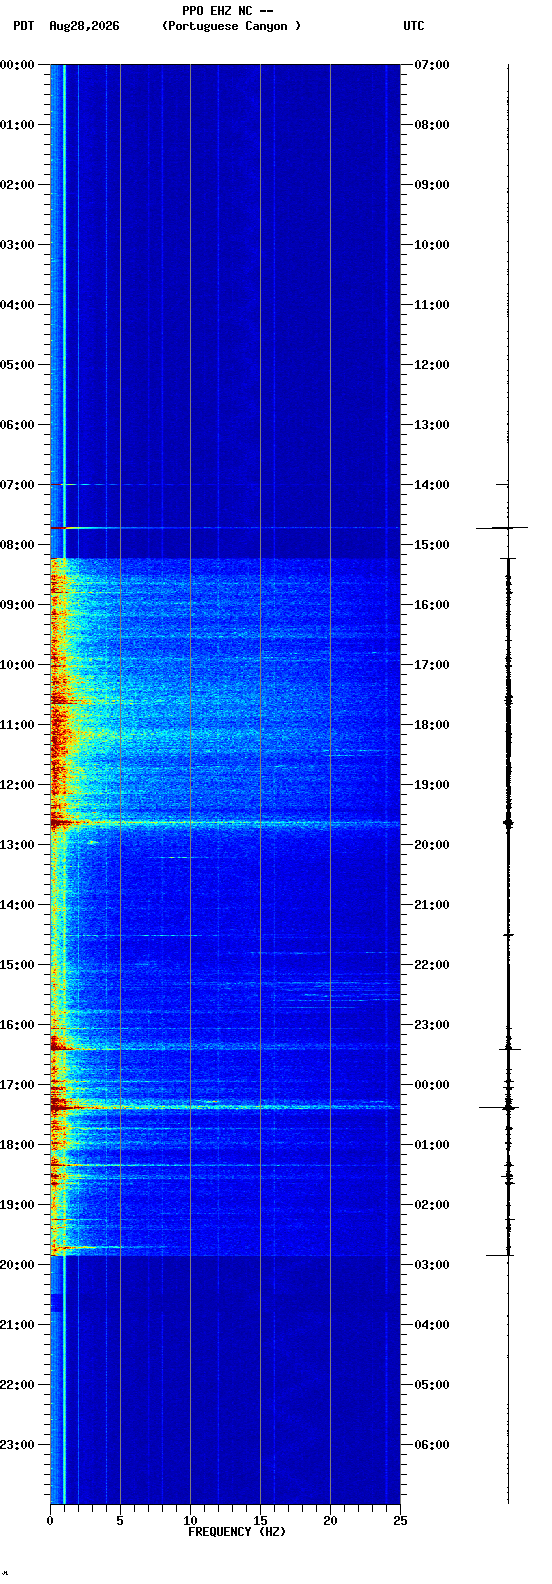Click the PDT '08:00' time label

17,545
